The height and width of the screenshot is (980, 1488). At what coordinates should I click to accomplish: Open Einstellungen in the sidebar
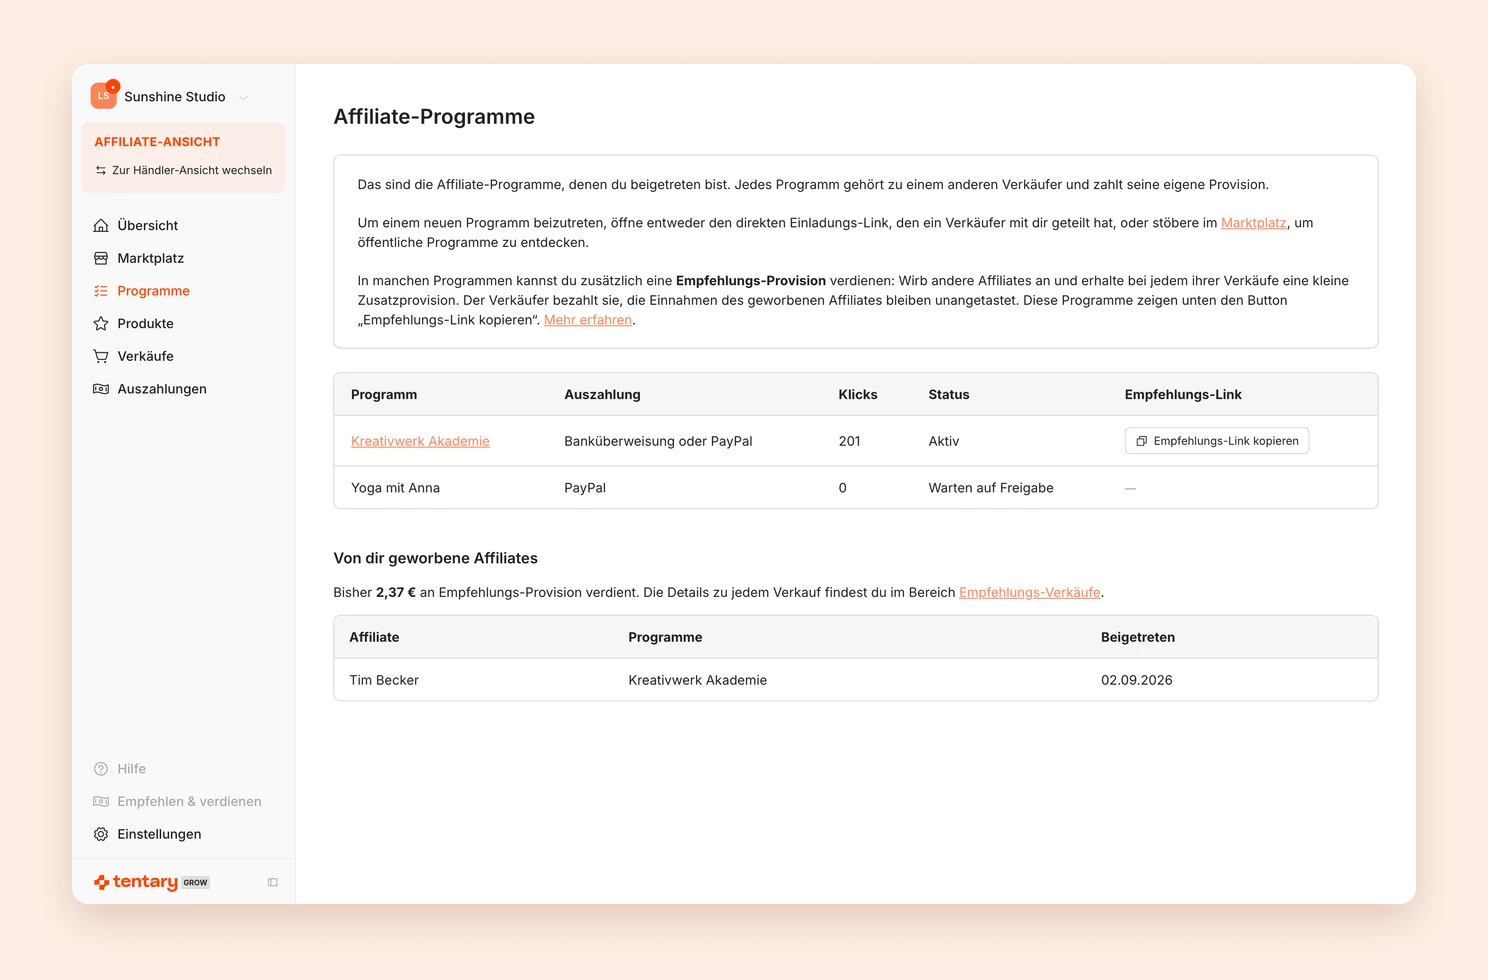click(159, 834)
